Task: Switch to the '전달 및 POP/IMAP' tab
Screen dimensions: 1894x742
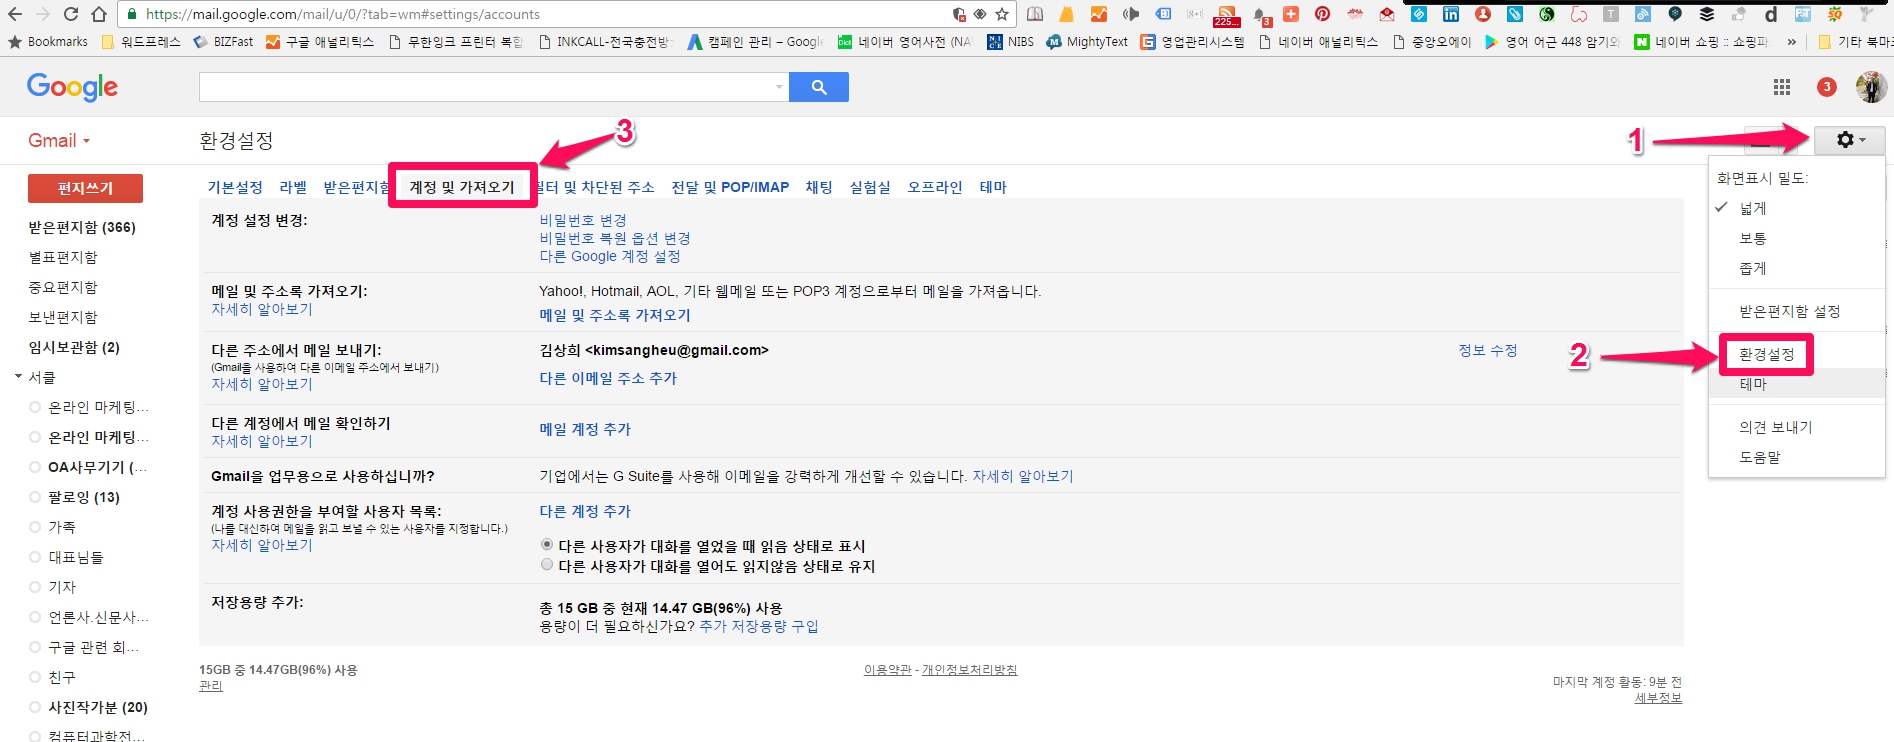Action: (729, 187)
